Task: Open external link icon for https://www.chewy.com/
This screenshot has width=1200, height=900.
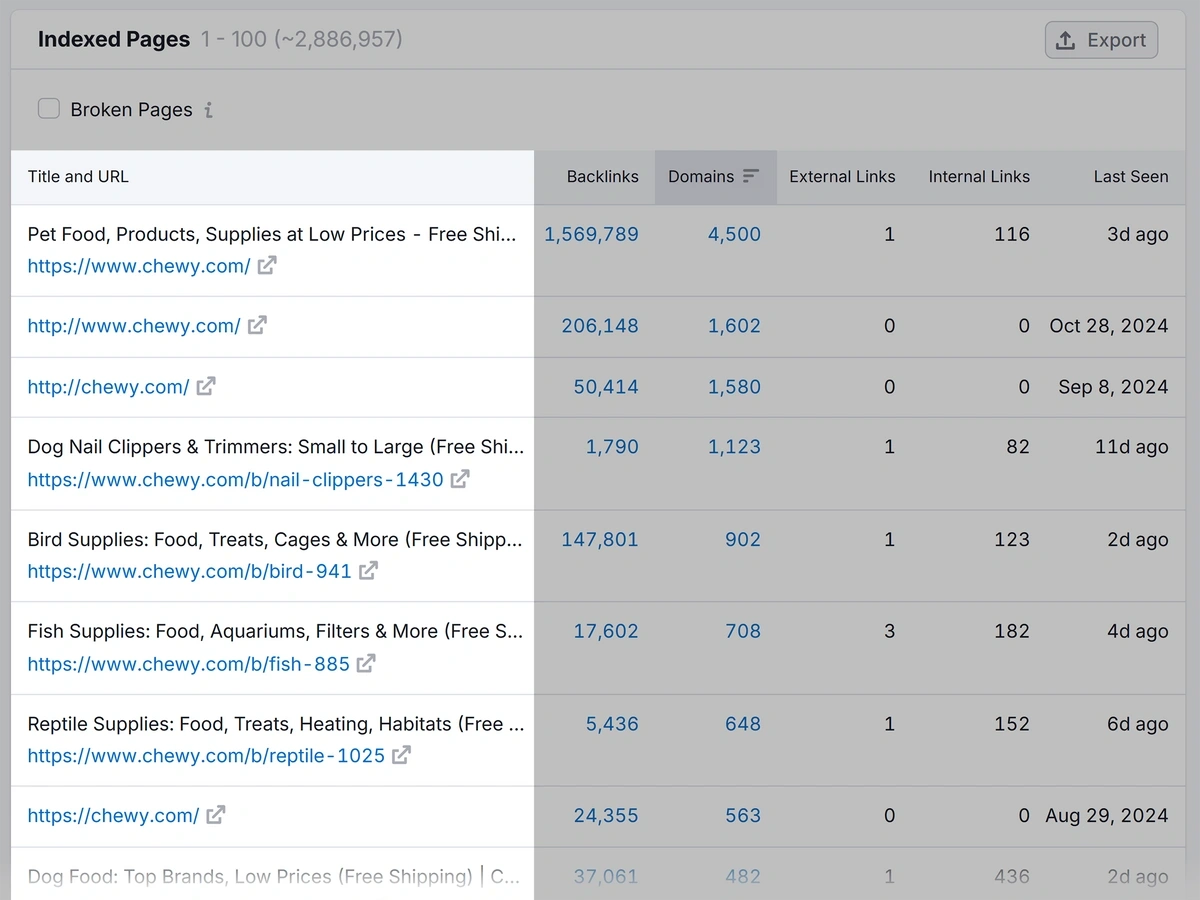Action: pos(267,266)
